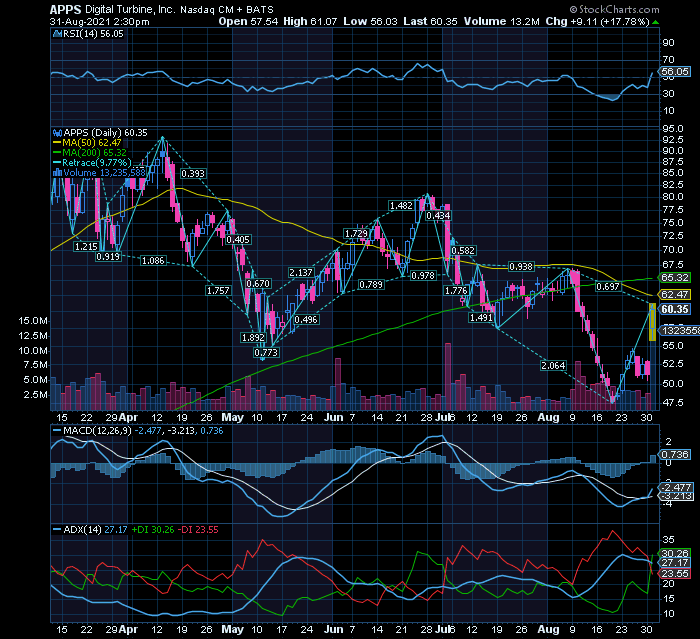Click the 1.776 retracement label

click(x=456, y=291)
